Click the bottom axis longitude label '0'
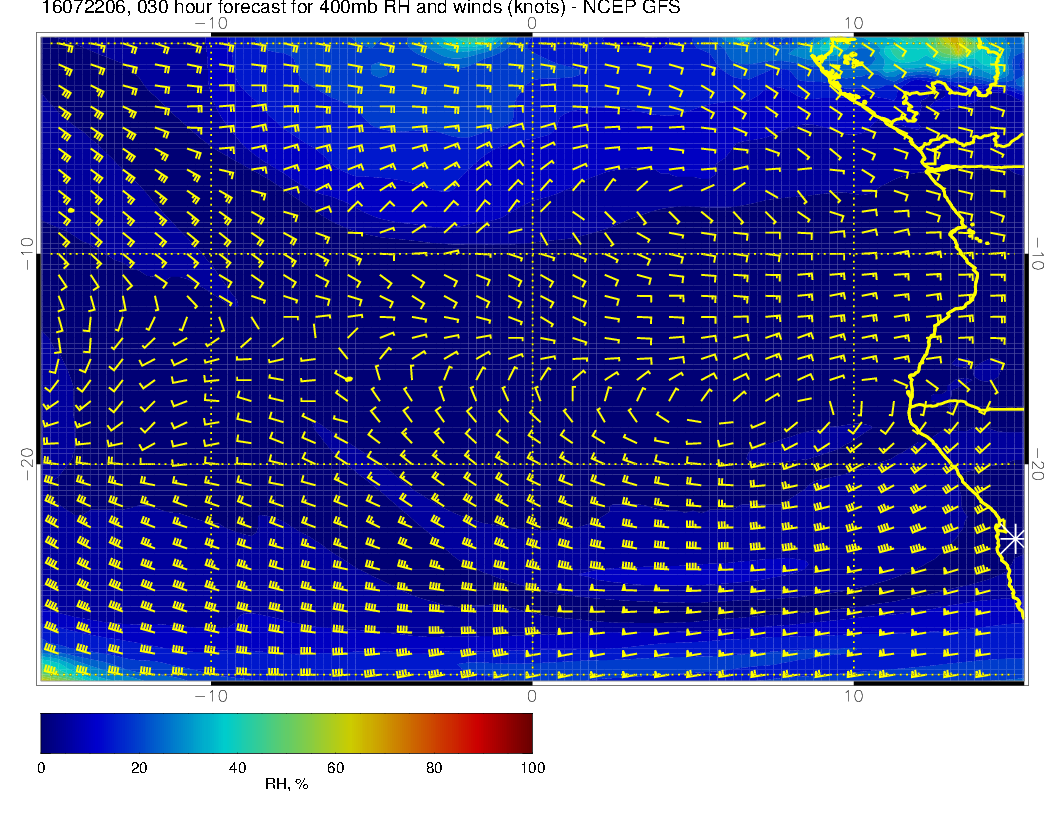The width and height of the screenshot is (1056, 816). pos(532,696)
